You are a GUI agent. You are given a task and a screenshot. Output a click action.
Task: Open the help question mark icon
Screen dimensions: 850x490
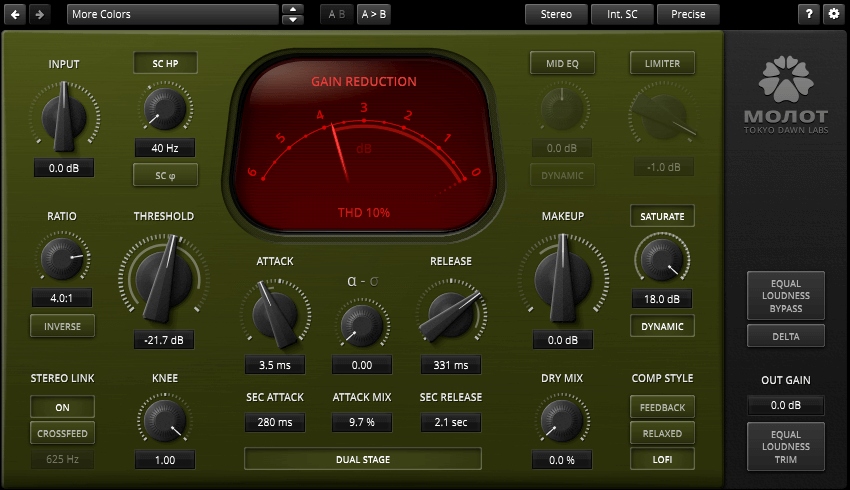point(809,14)
